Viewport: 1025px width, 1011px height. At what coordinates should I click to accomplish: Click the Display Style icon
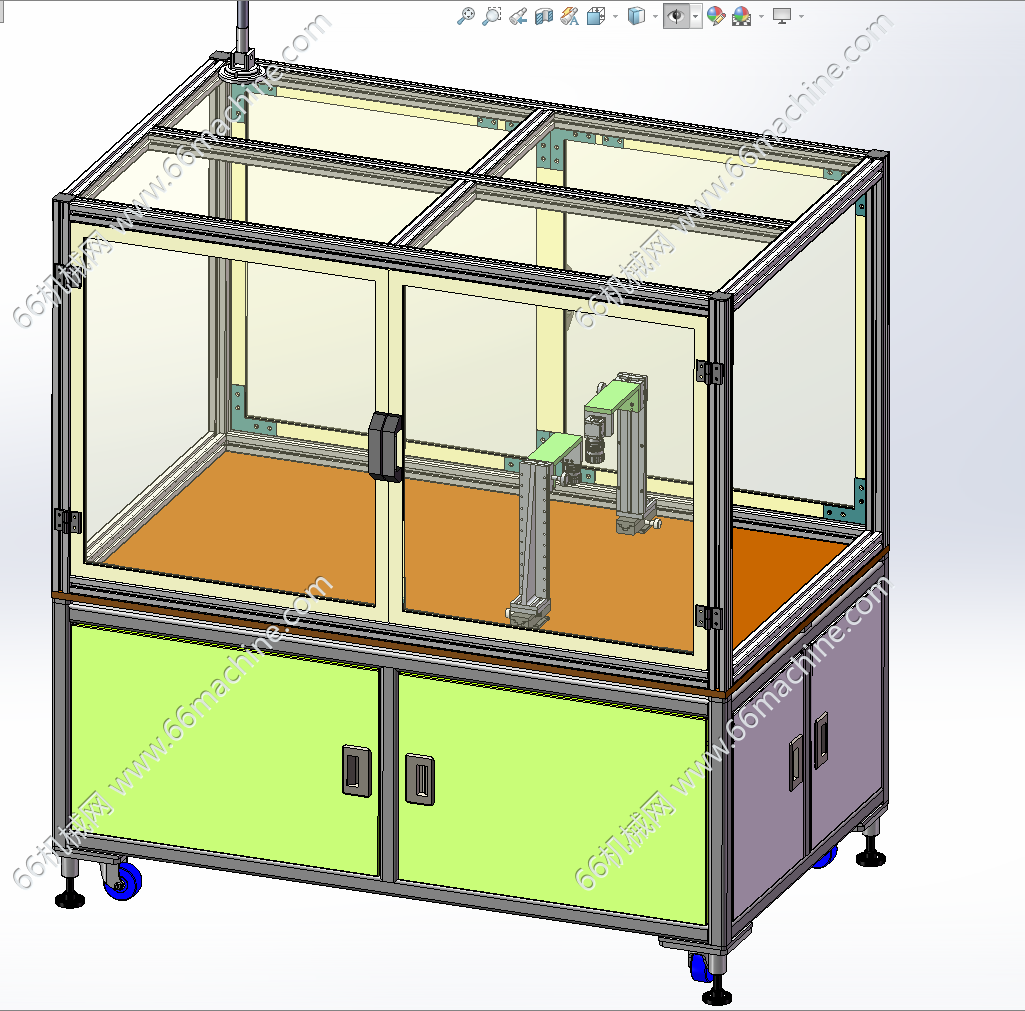coord(635,16)
